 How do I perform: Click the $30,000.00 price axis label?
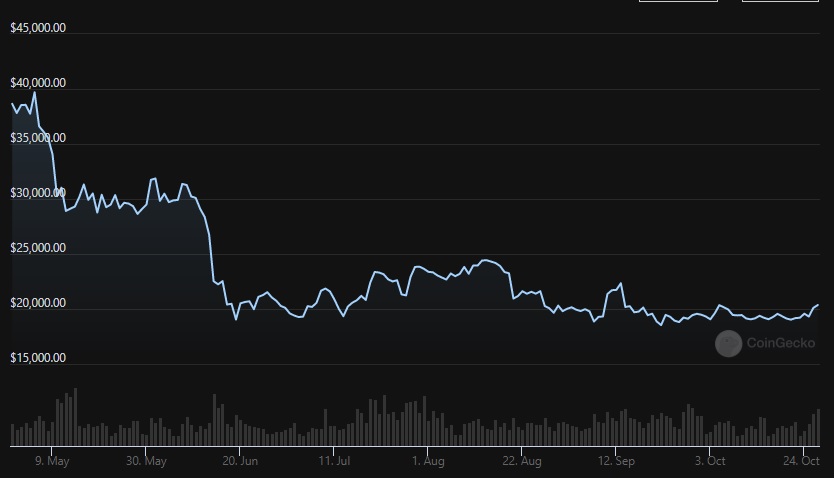pyautogui.click(x=38, y=193)
